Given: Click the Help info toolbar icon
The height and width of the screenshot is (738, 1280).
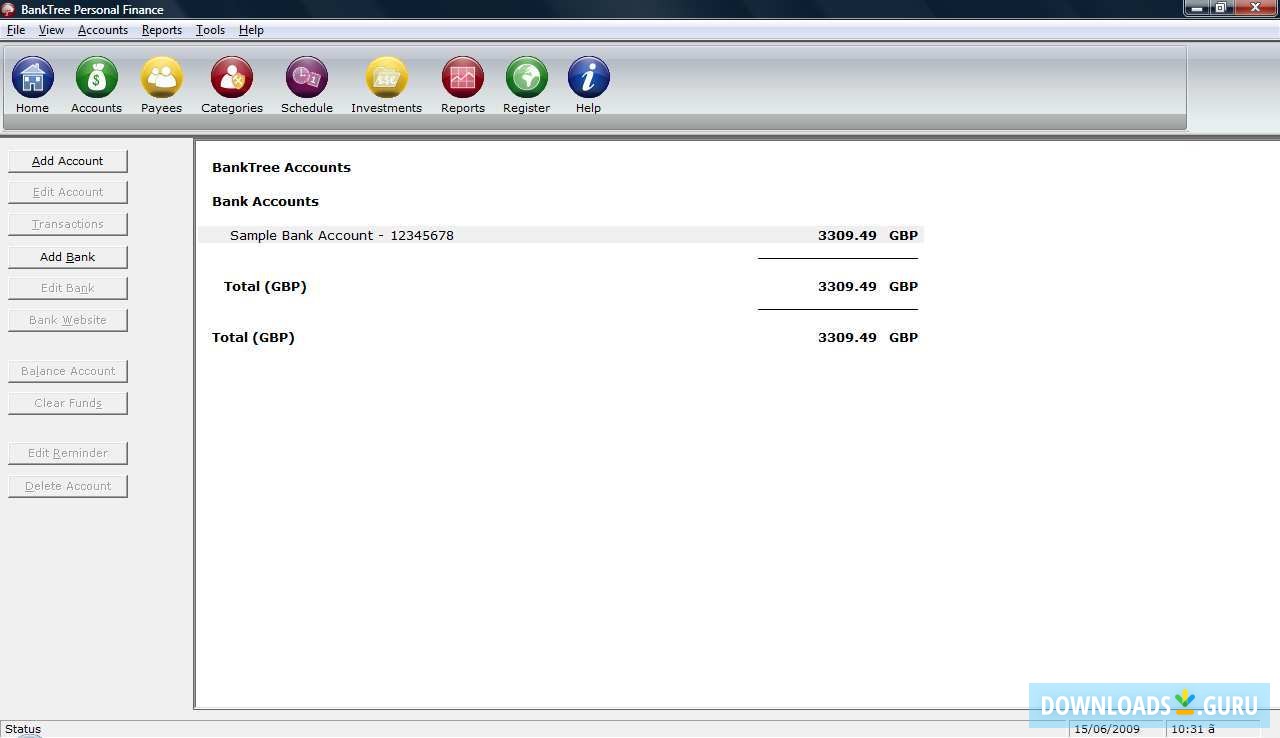Looking at the screenshot, I should (588, 77).
